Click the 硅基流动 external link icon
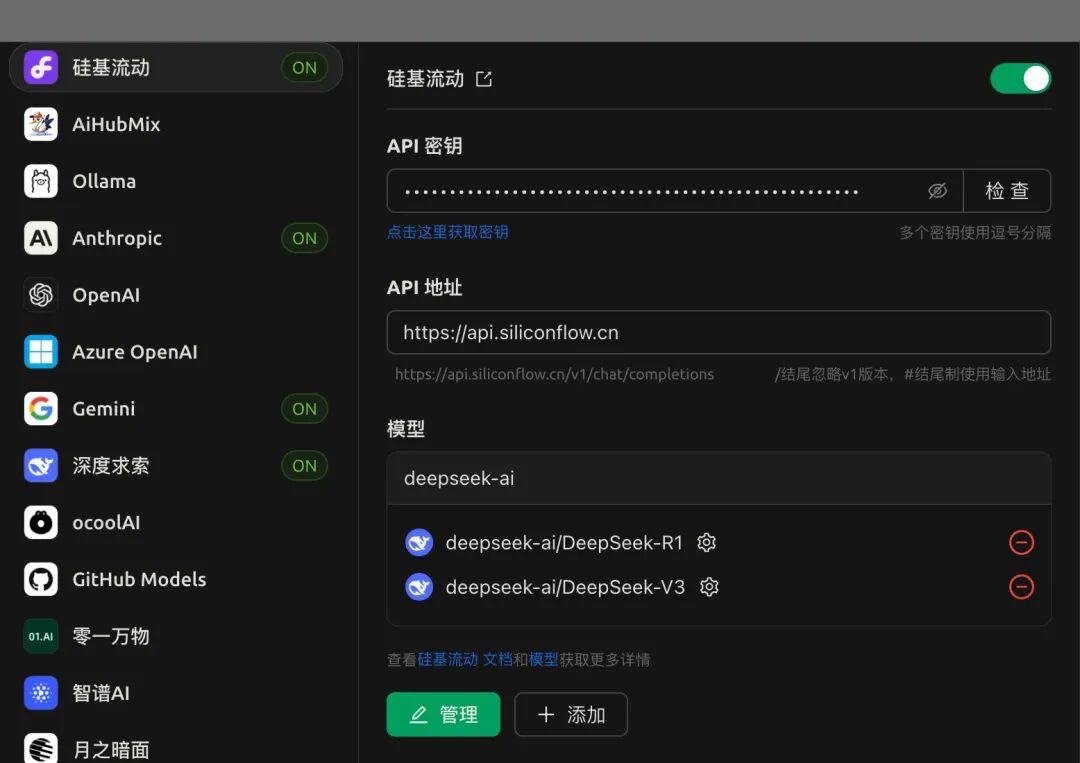 [484, 78]
